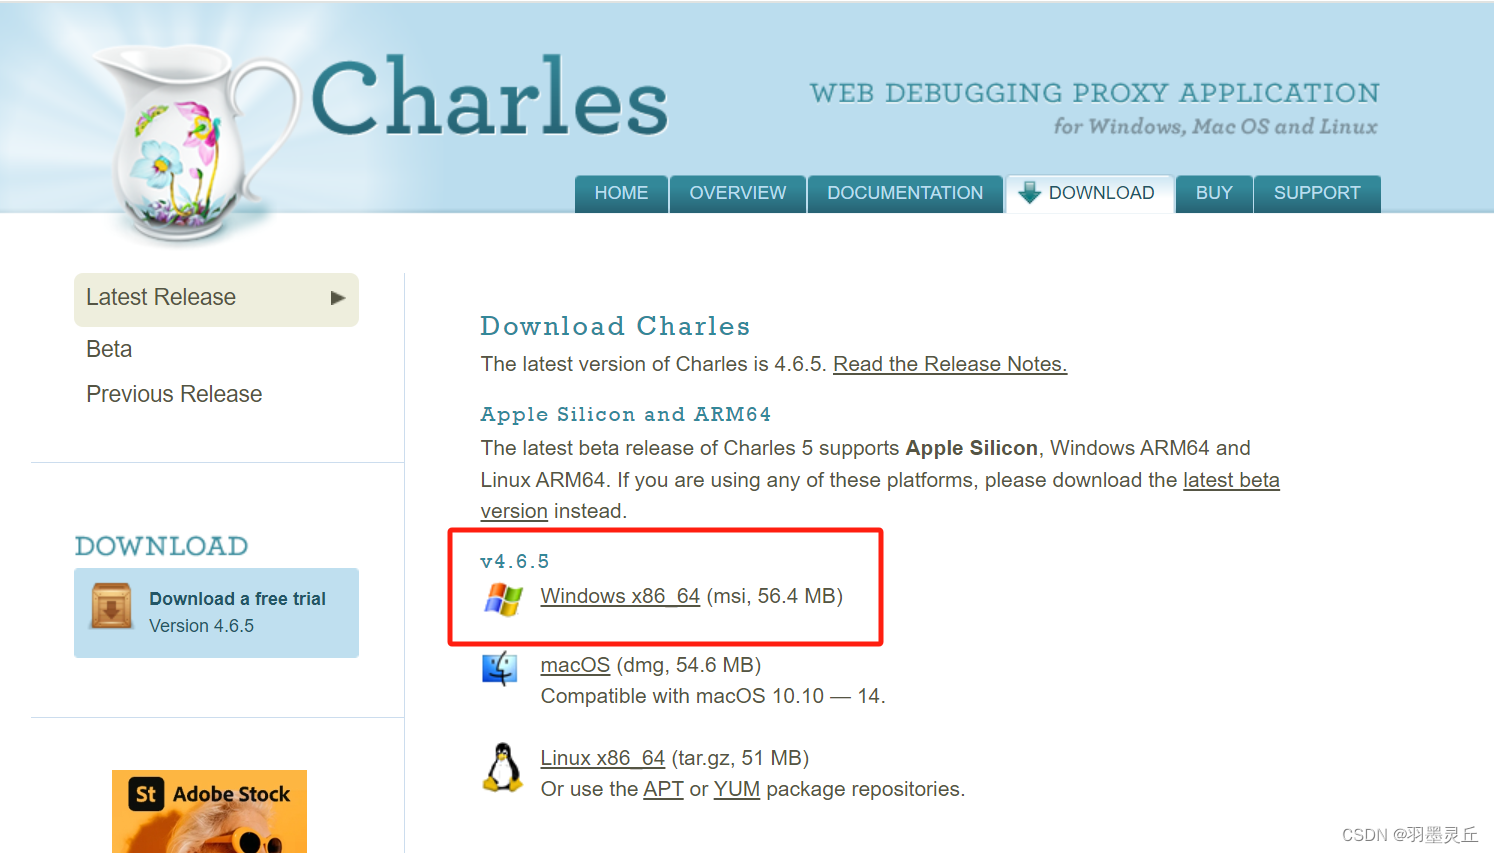Click the package box icon in free trial

111,606
